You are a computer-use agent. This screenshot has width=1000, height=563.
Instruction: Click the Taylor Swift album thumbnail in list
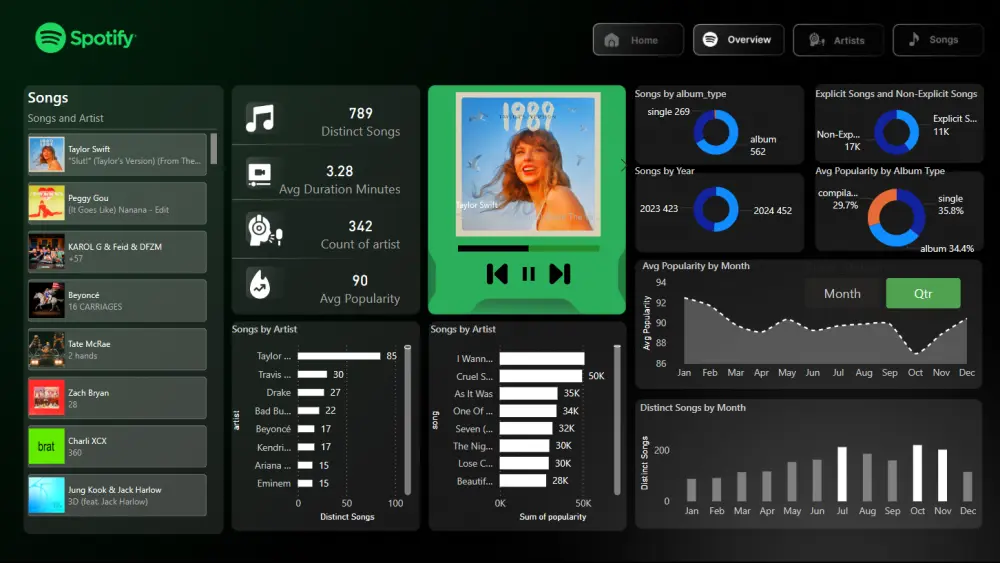coord(47,154)
